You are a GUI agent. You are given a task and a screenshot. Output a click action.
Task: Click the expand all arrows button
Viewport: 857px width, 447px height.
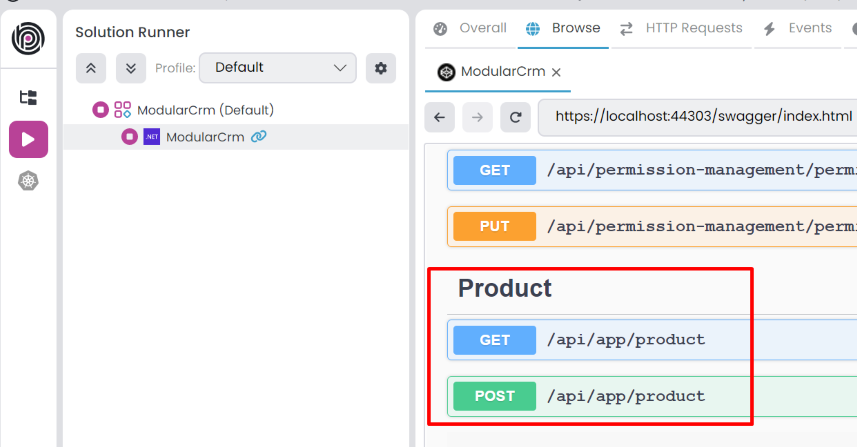coord(131,68)
